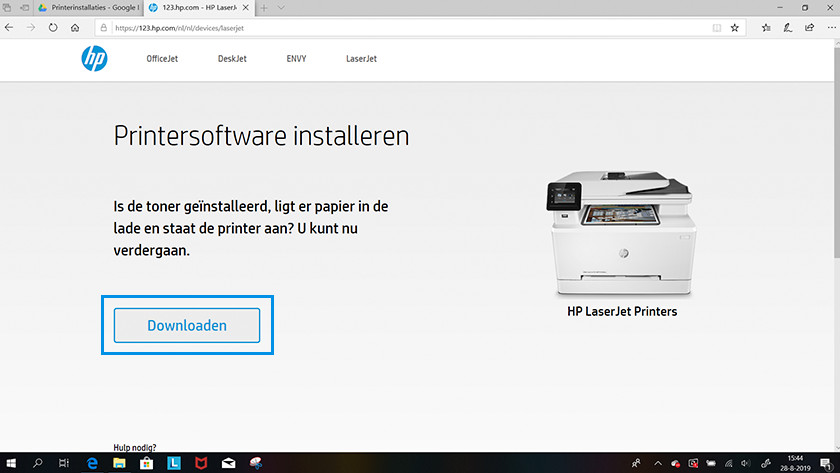Switch to the Printerinstallaties Google tab
Viewport: 840px width, 473px height.
[88, 7]
